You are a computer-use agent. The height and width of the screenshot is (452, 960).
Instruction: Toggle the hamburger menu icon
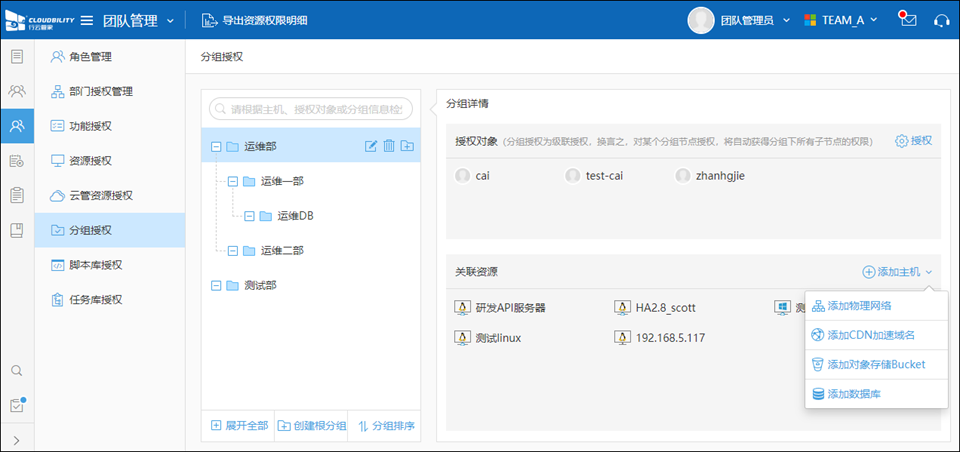87,20
